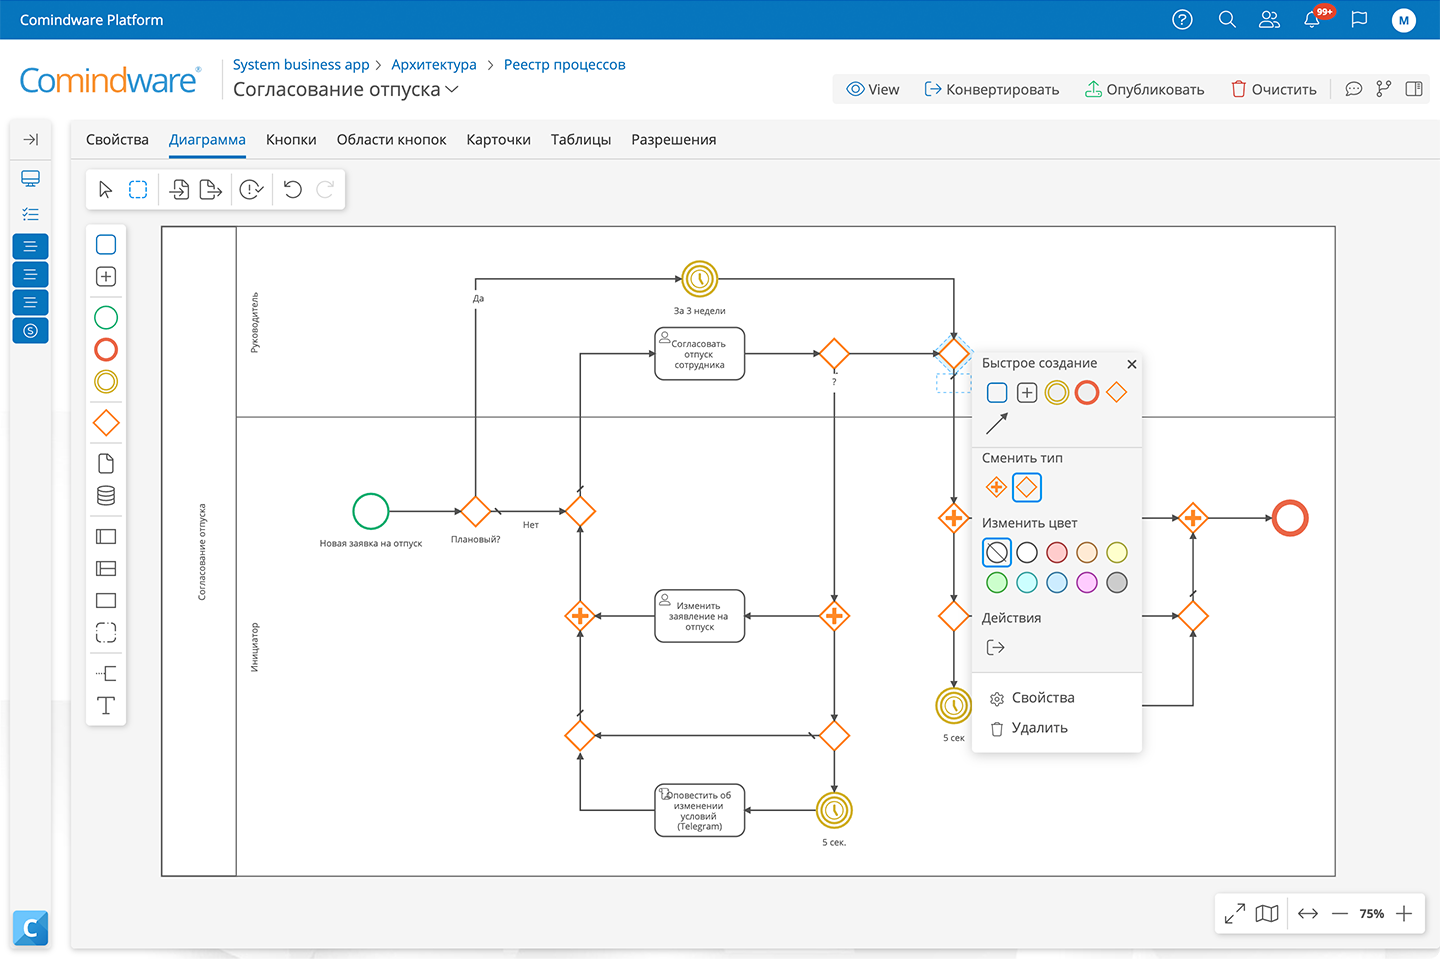Open the System business app breadcrumb link

301,64
